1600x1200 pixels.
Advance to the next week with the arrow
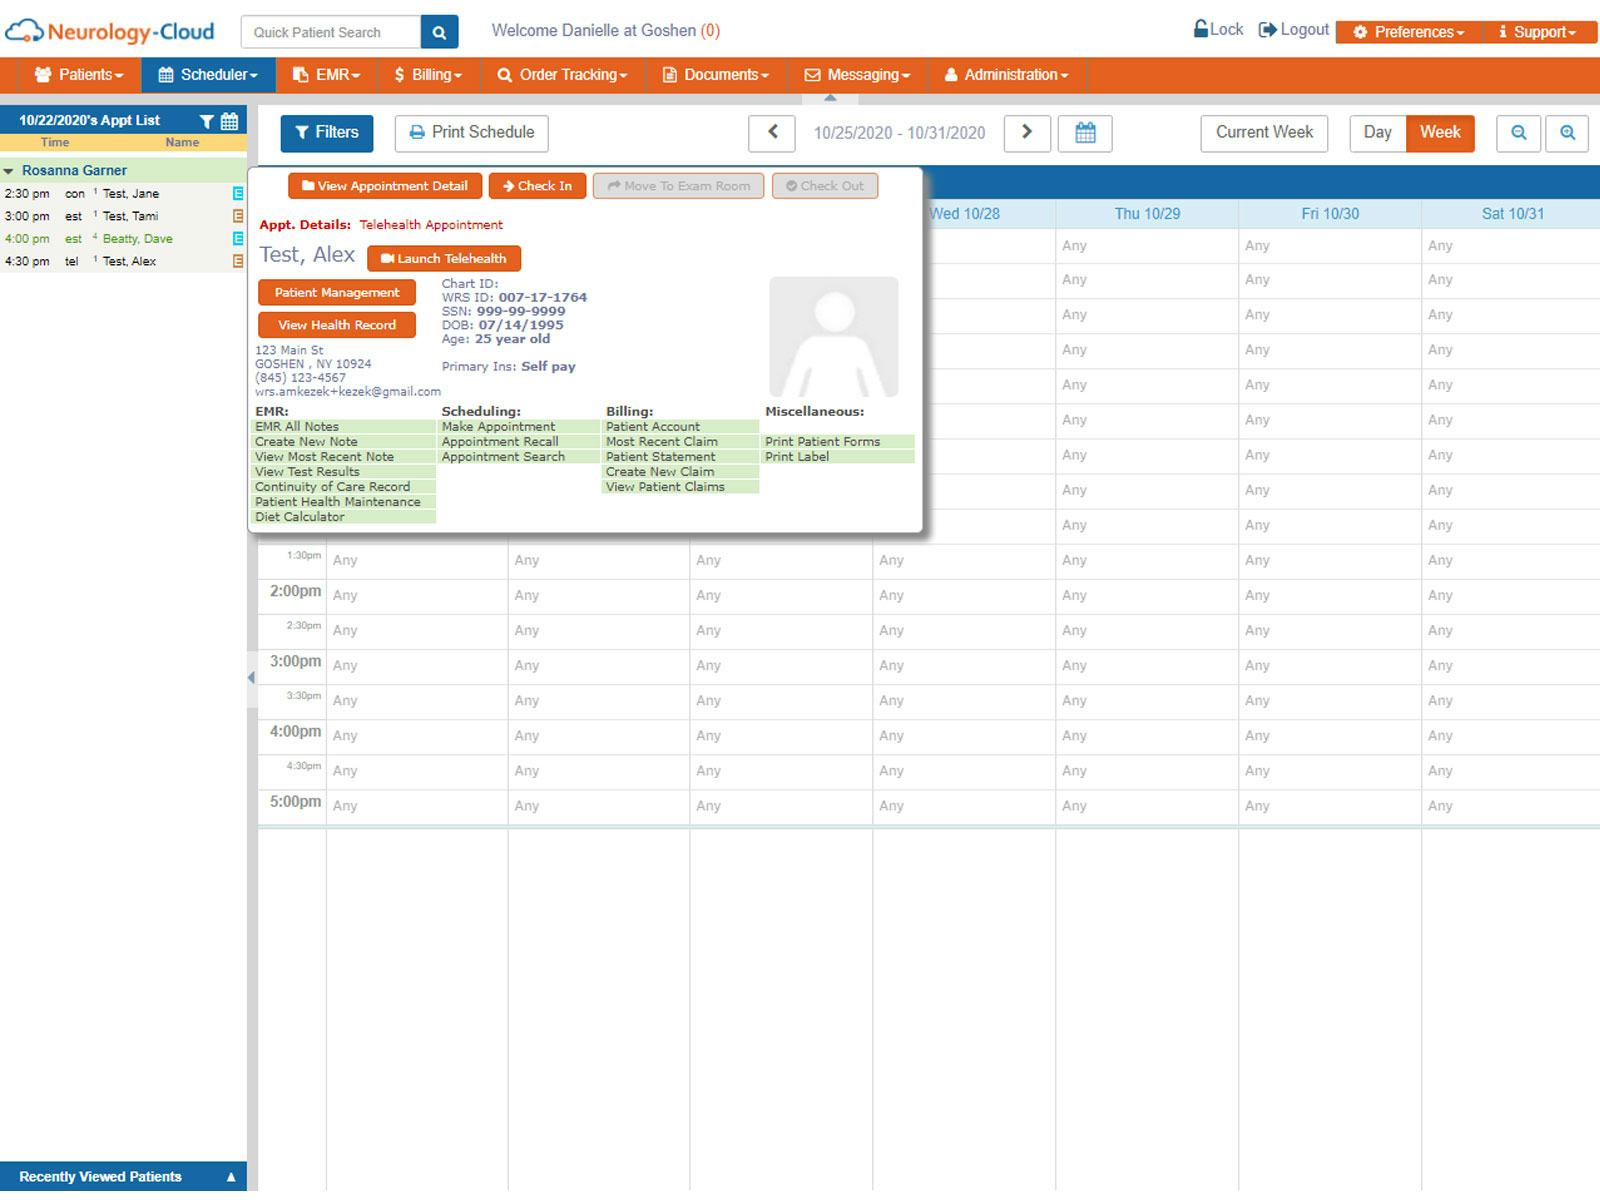1027,133
